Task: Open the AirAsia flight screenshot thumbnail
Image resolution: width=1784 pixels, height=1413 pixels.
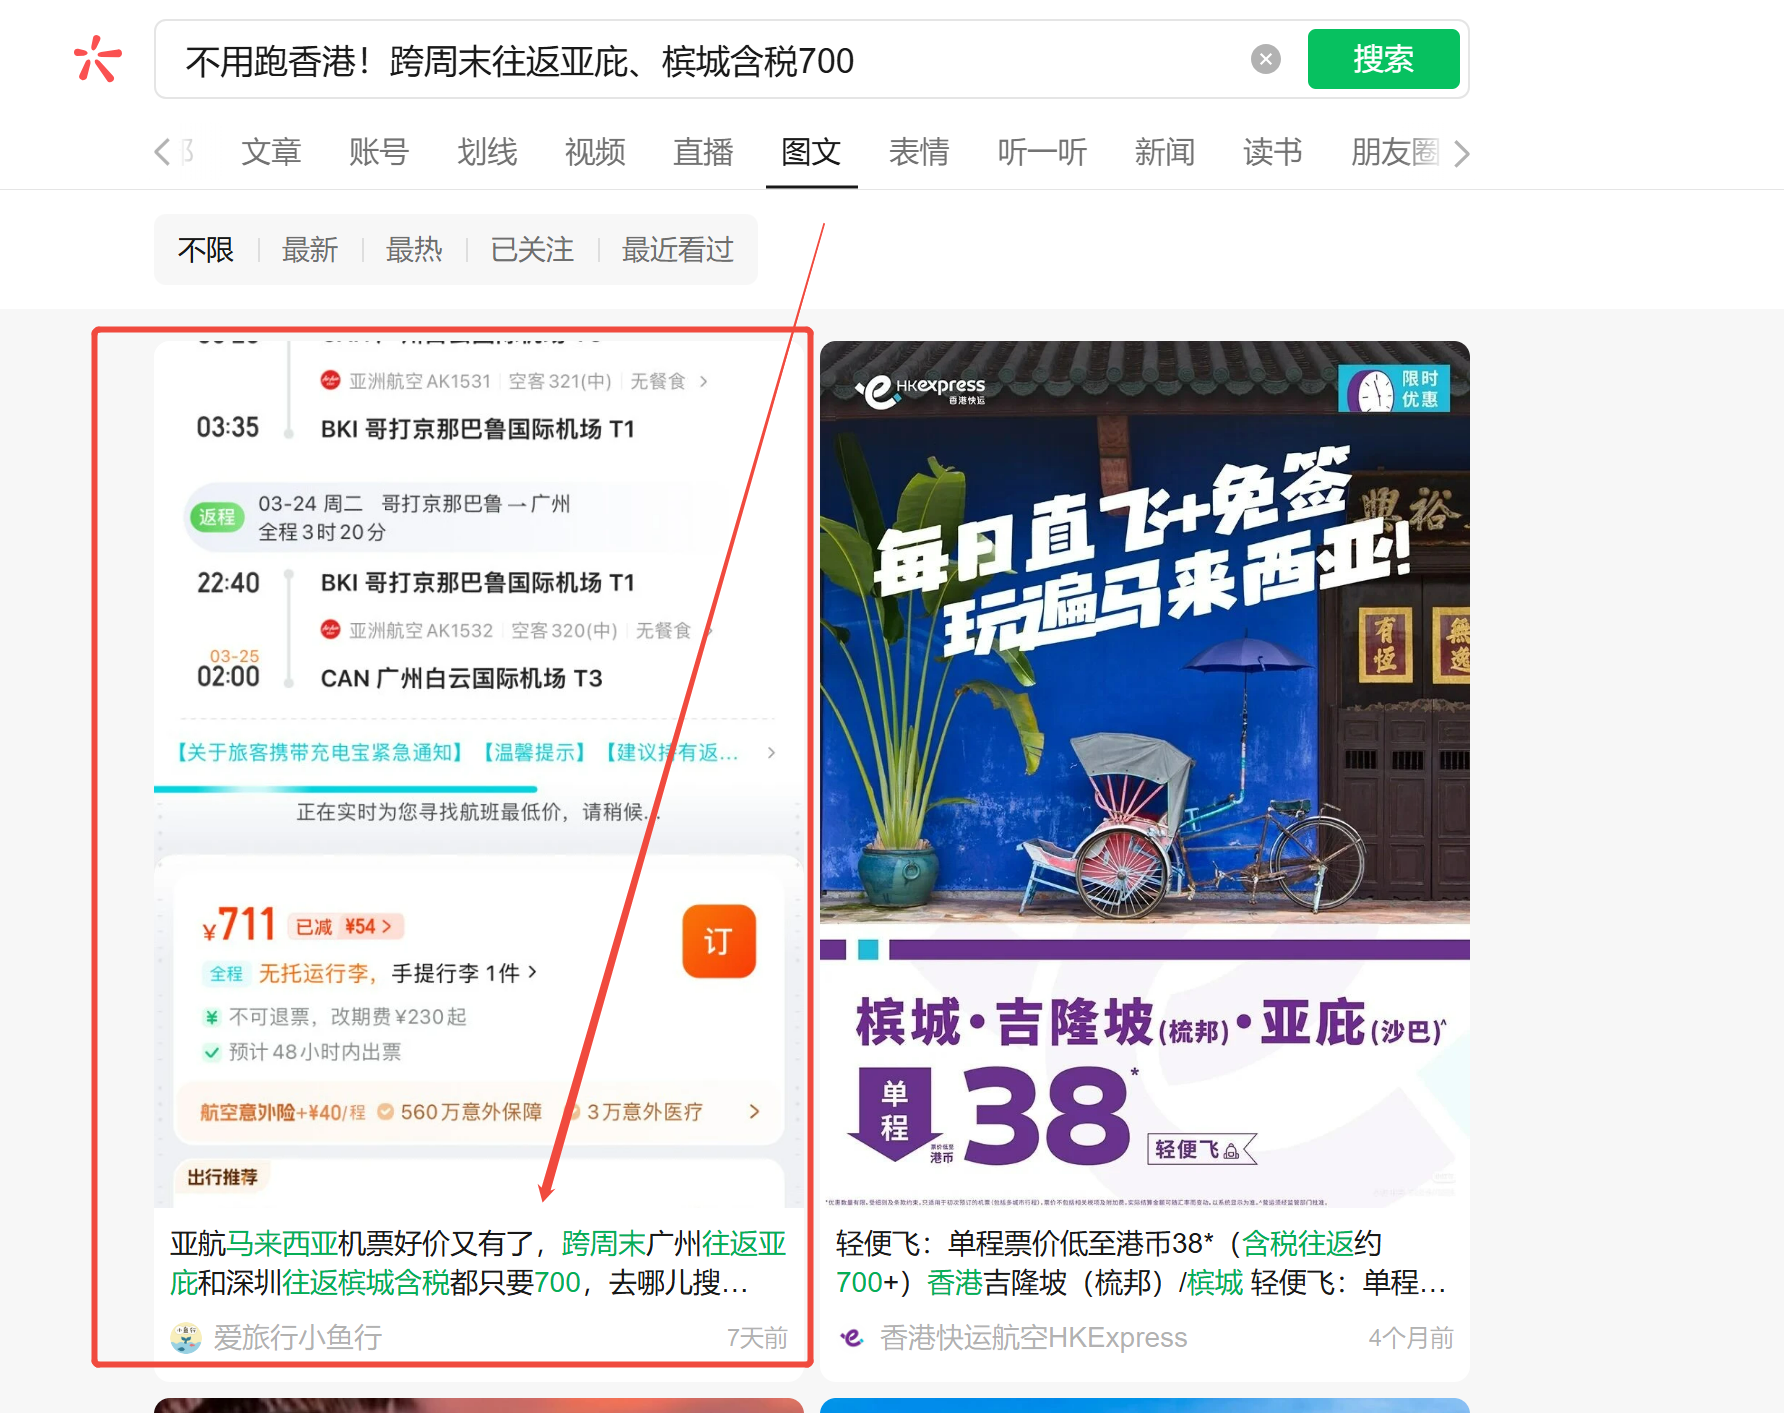Action: pyautogui.click(x=479, y=774)
